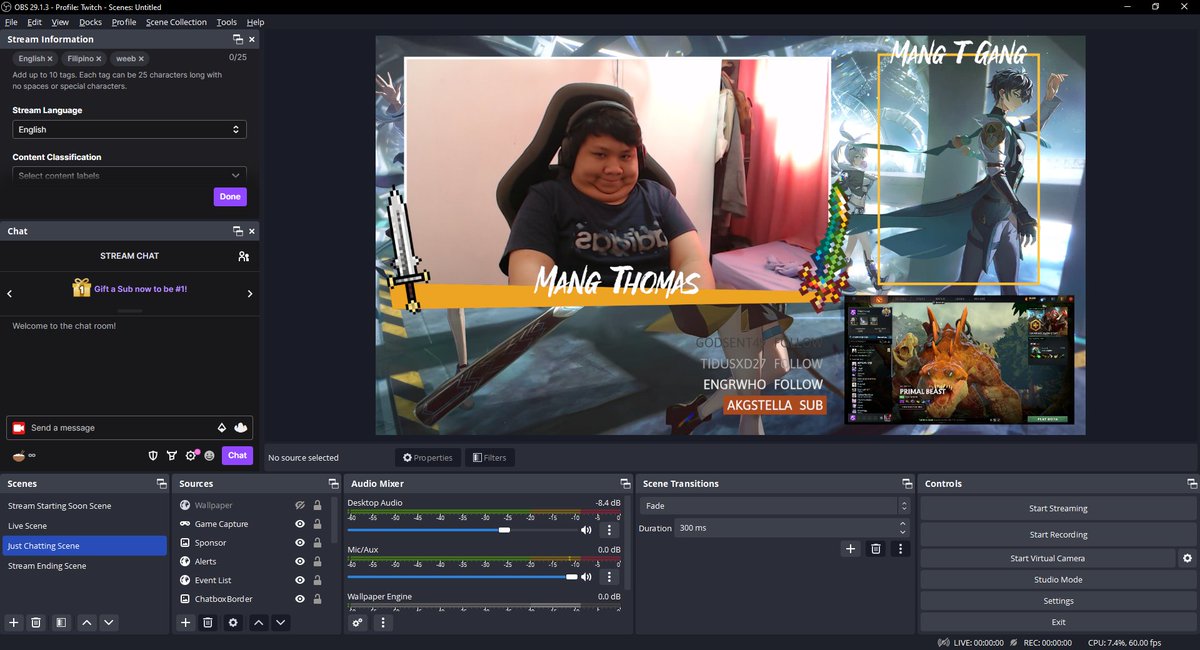Open scene filters icon in the Scenes panel
1200x650 pixels.
tap(61, 622)
